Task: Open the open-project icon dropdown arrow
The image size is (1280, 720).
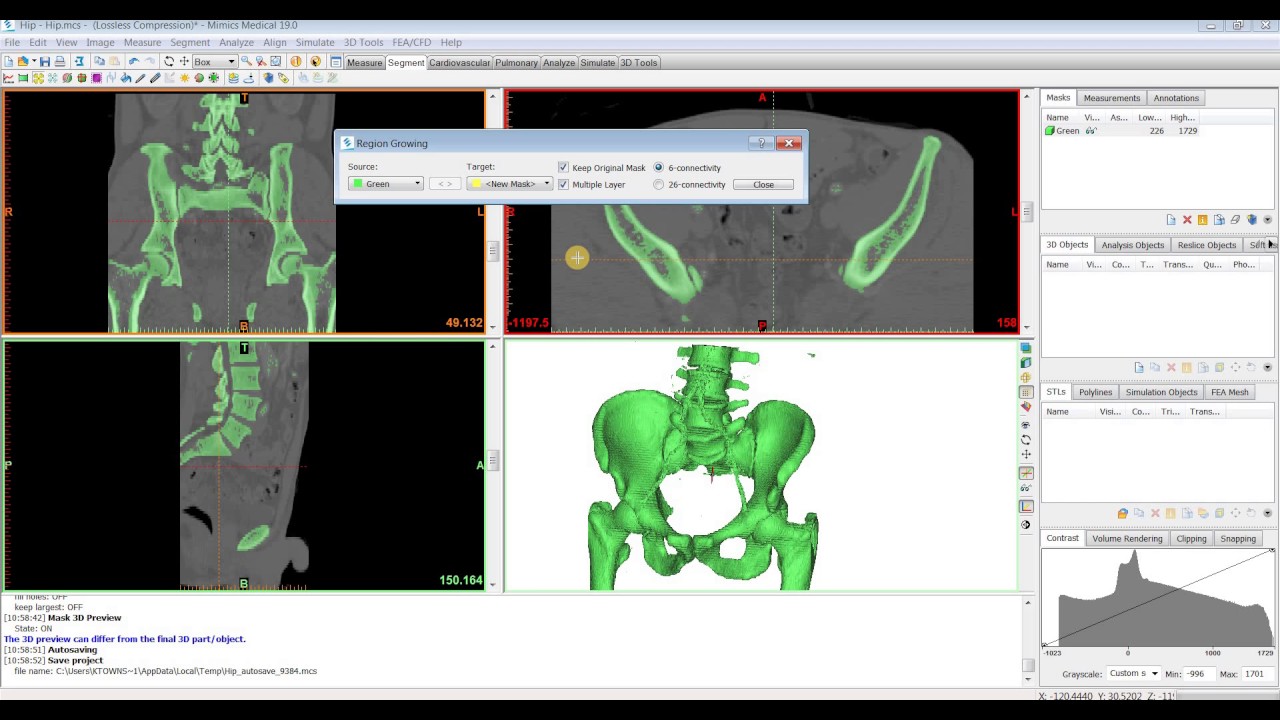Action: [x=34, y=62]
